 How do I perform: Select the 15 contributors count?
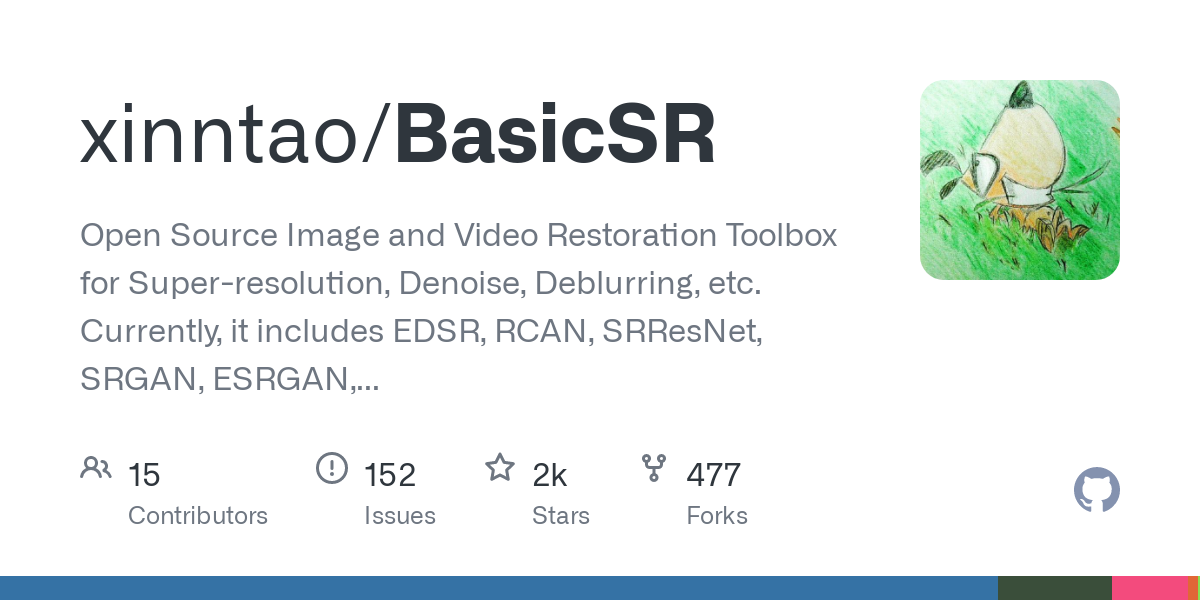click(x=144, y=475)
